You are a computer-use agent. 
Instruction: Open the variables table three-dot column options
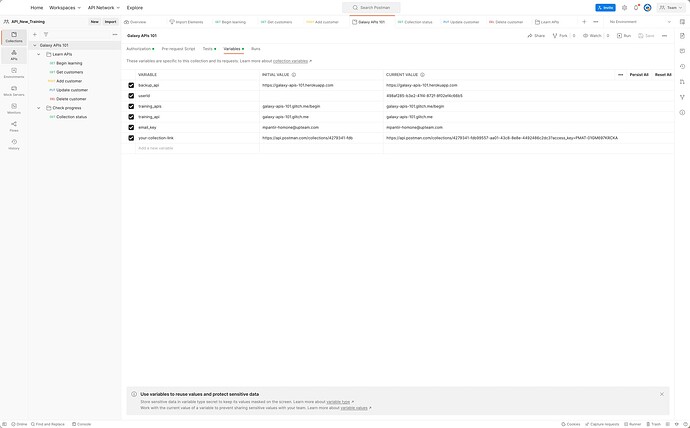click(x=620, y=75)
